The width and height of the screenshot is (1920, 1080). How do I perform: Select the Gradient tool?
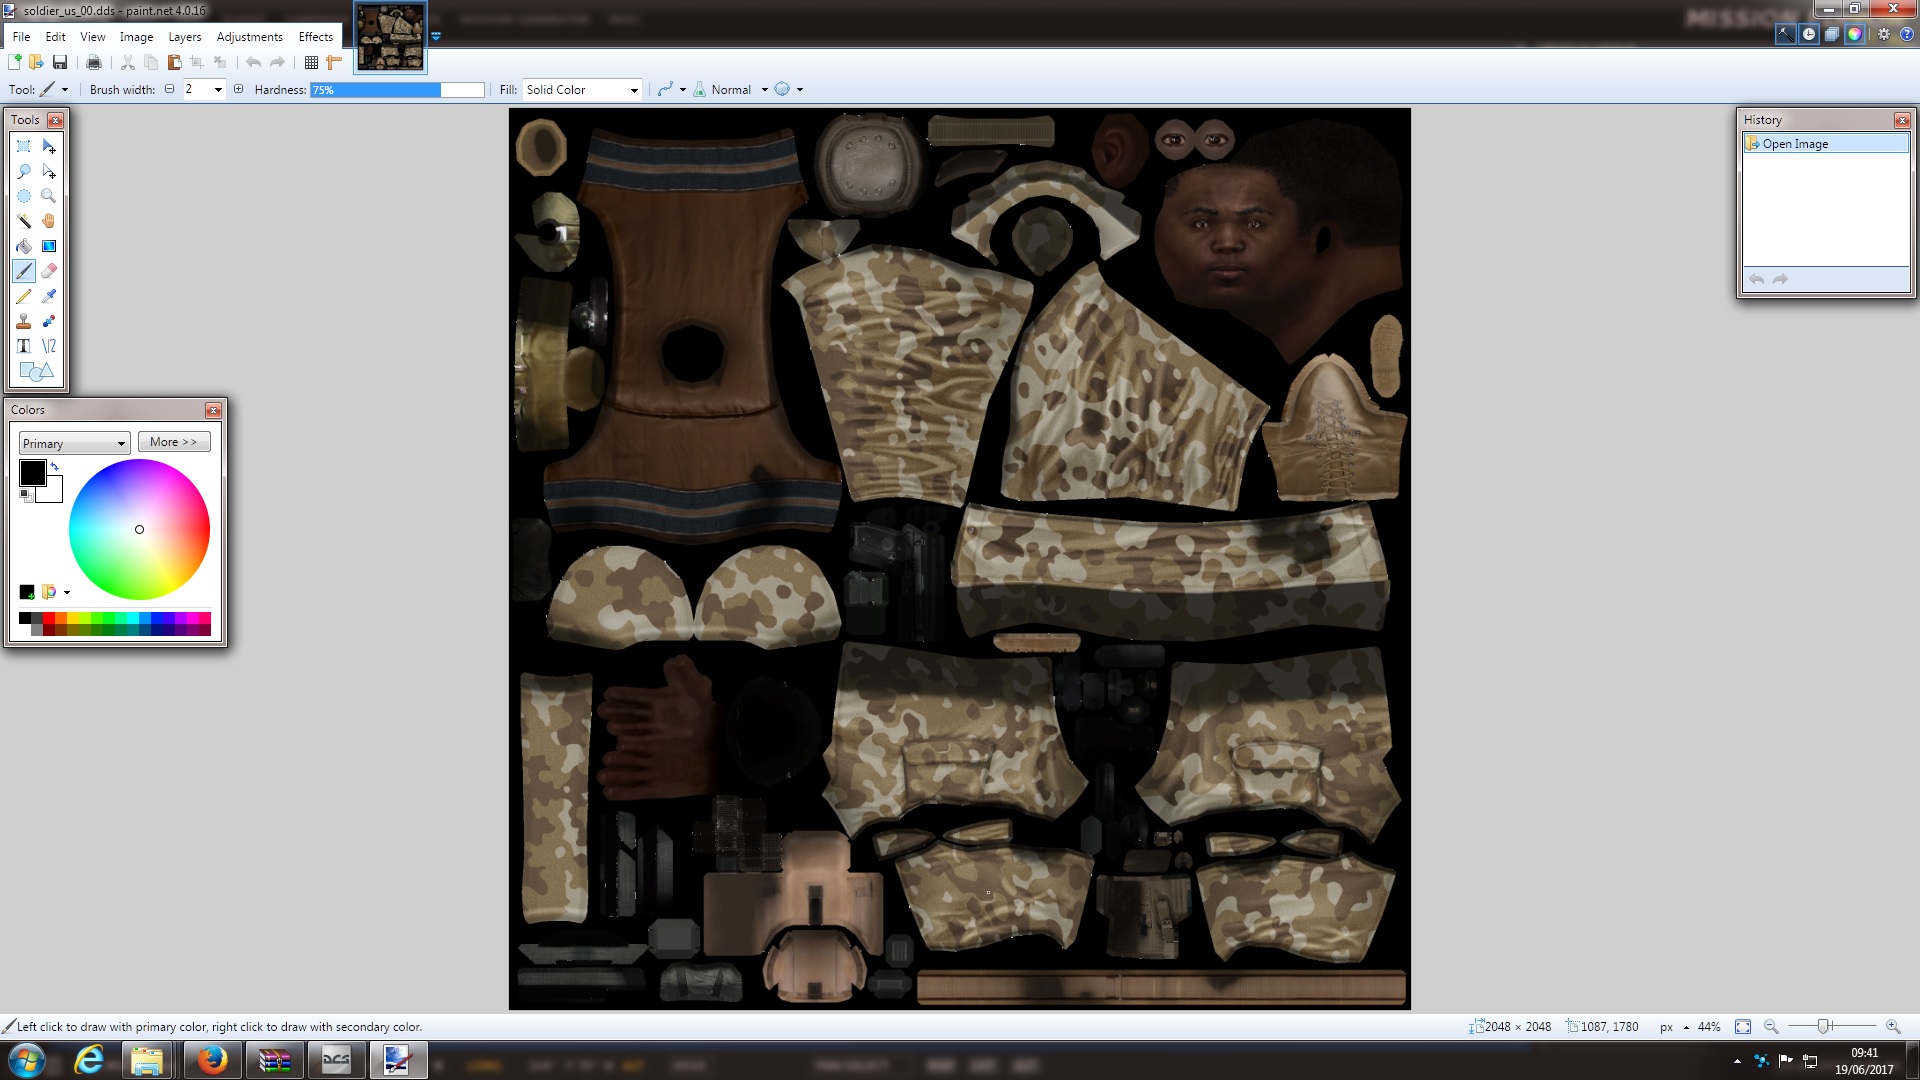49,246
